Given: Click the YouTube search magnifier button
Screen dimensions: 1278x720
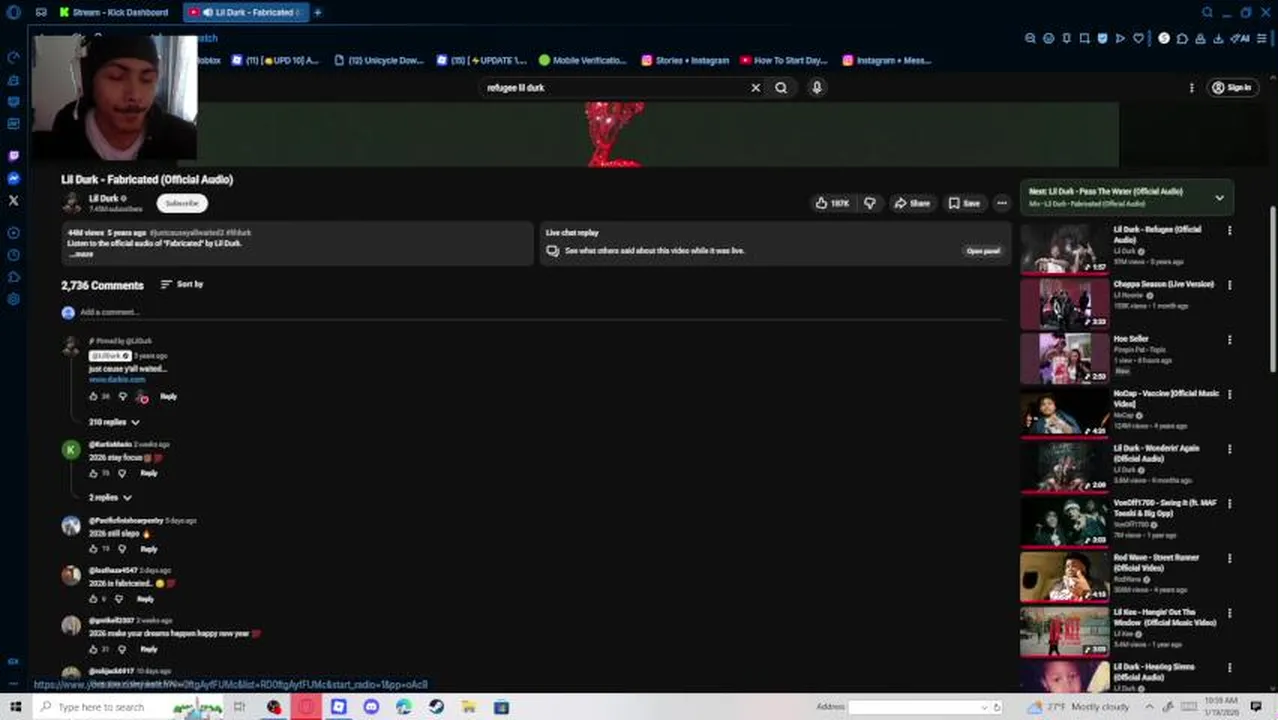Looking at the screenshot, I should [781, 87].
